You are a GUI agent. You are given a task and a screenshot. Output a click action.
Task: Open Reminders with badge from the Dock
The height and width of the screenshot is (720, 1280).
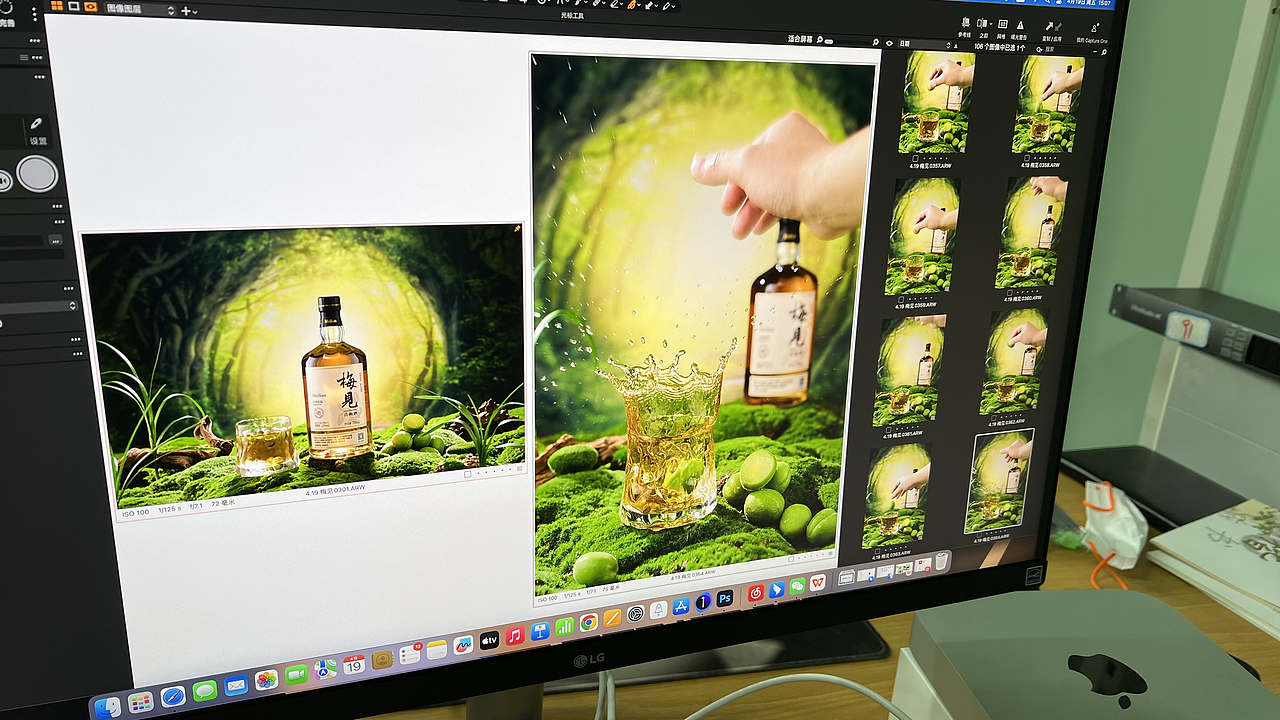coord(410,654)
